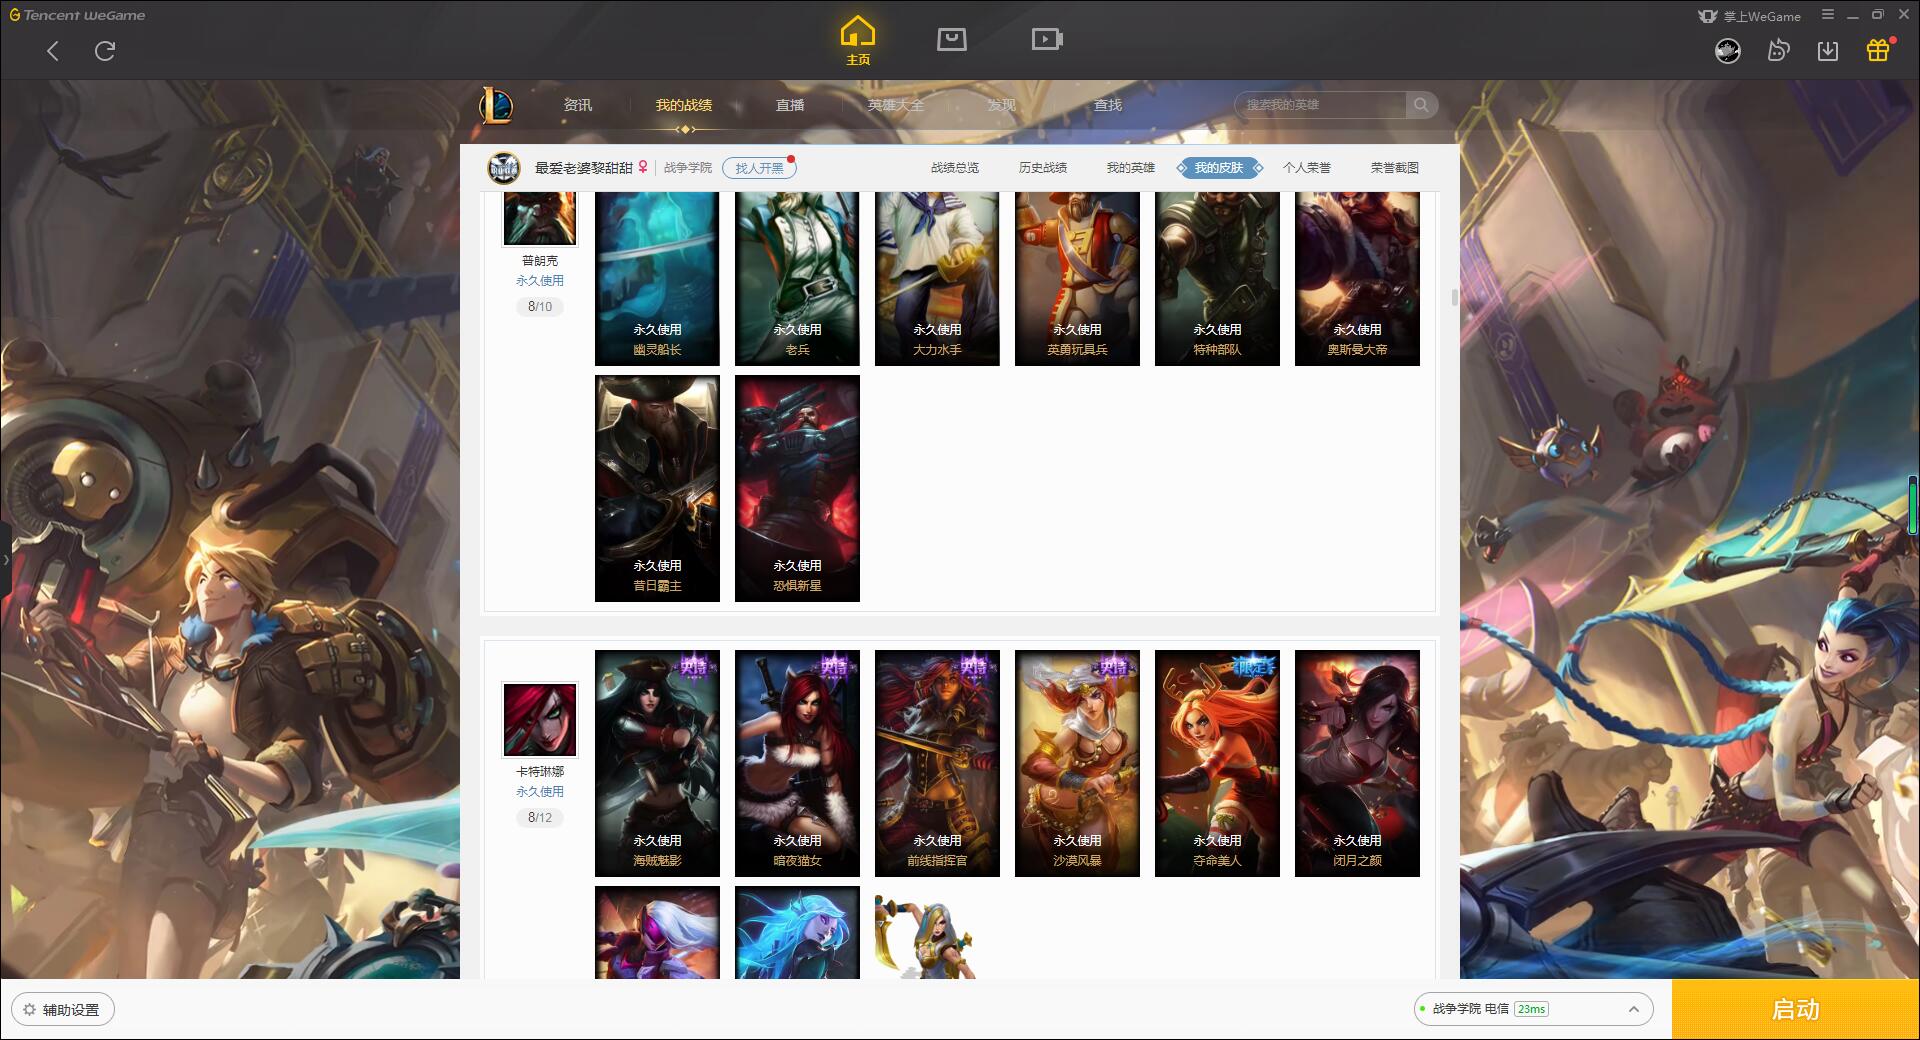Viewport: 1920px width, 1040px height.
Task: Open the 大力水手 skin card
Action: (x=937, y=278)
